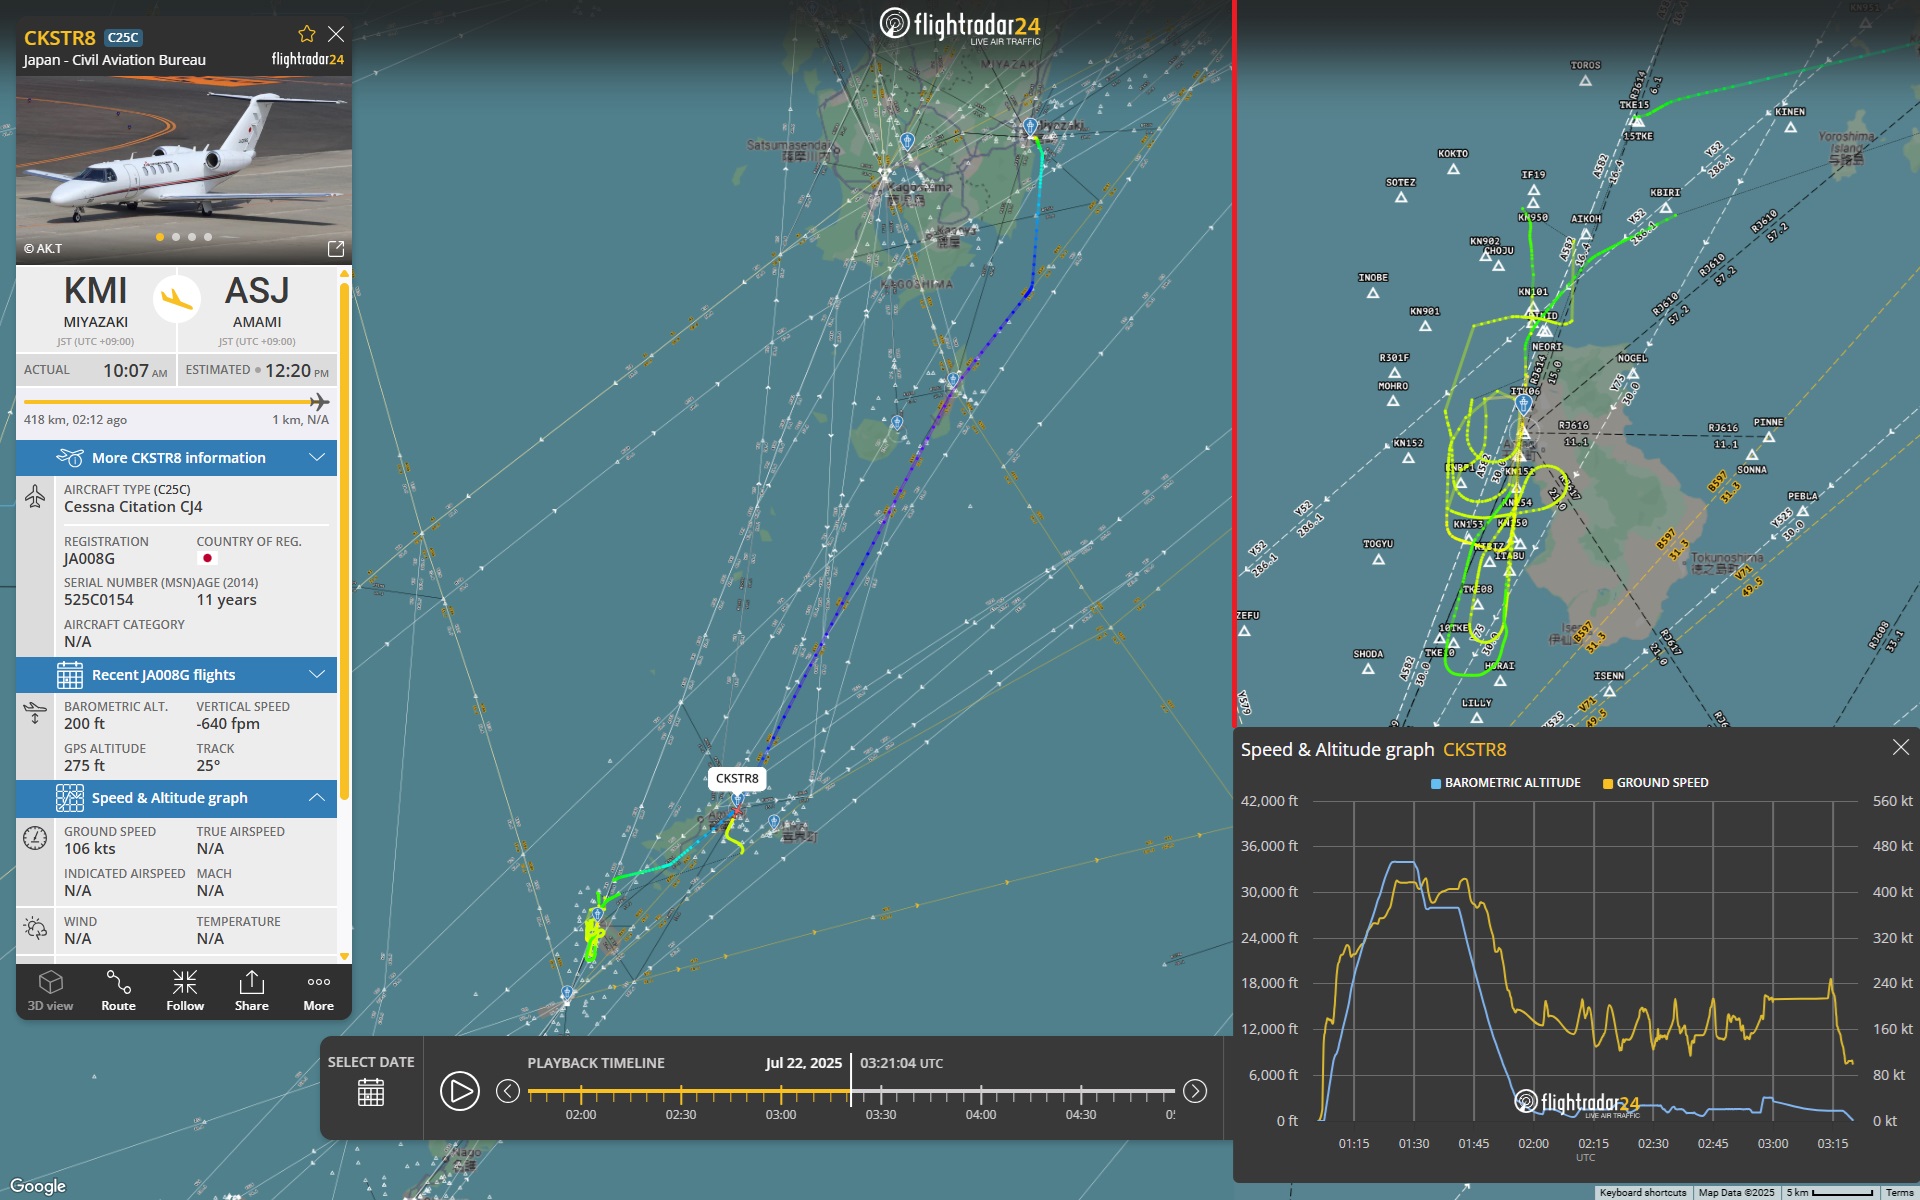Open Keyboard shortcuts link
Viewport: 1920px width, 1200px height.
(x=1642, y=1192)
